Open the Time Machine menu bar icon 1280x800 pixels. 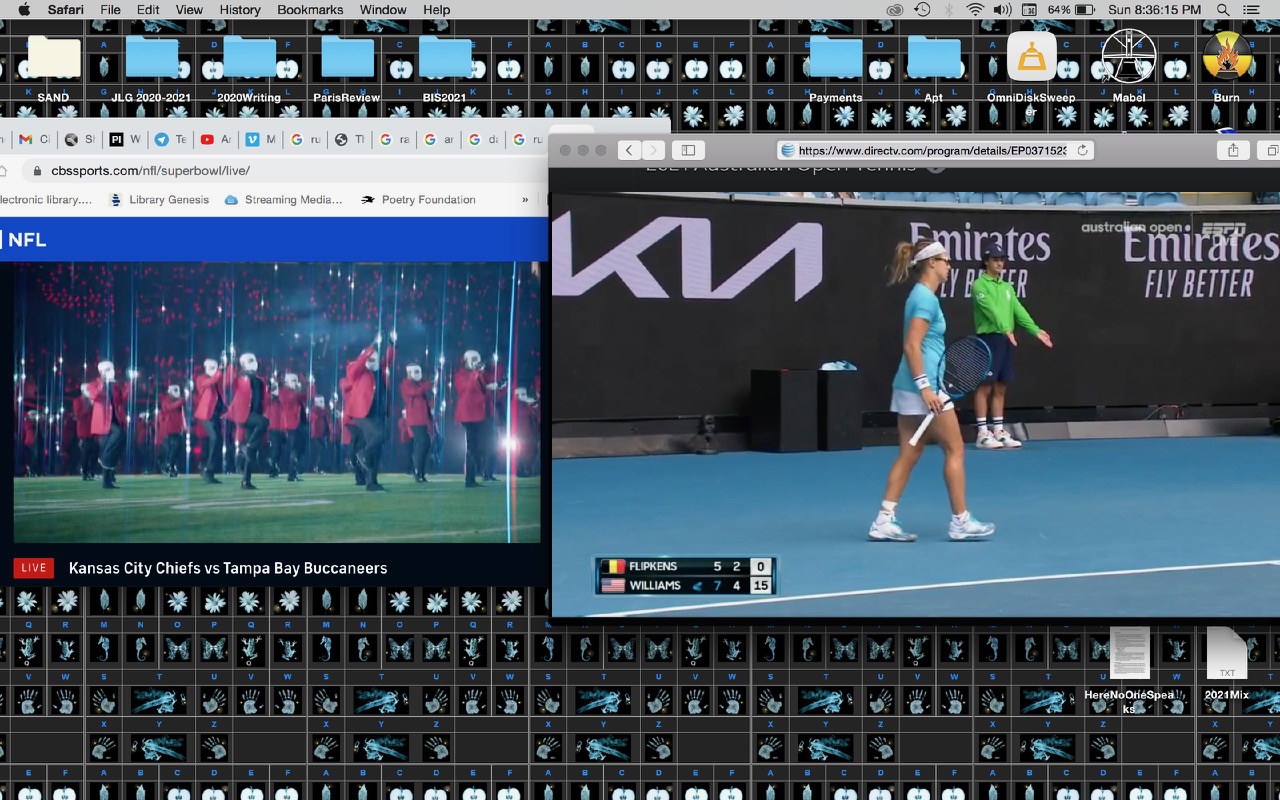coord(922,10)
